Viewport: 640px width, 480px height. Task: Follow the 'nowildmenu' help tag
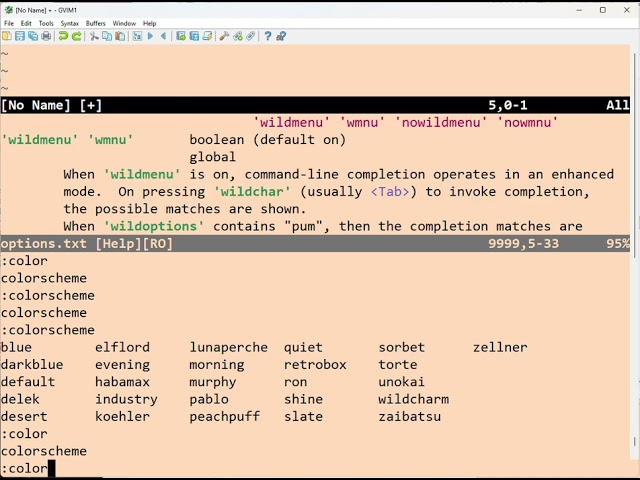(x=441, y=122)
